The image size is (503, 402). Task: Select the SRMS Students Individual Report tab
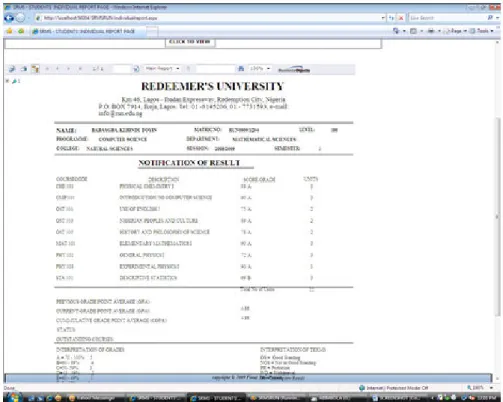[87, 31]
